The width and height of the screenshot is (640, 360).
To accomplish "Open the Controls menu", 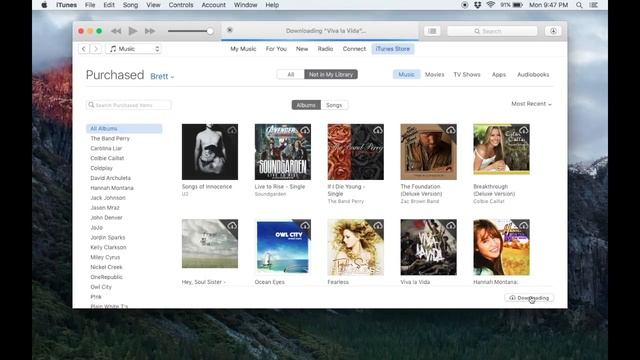I will point(181,5).
